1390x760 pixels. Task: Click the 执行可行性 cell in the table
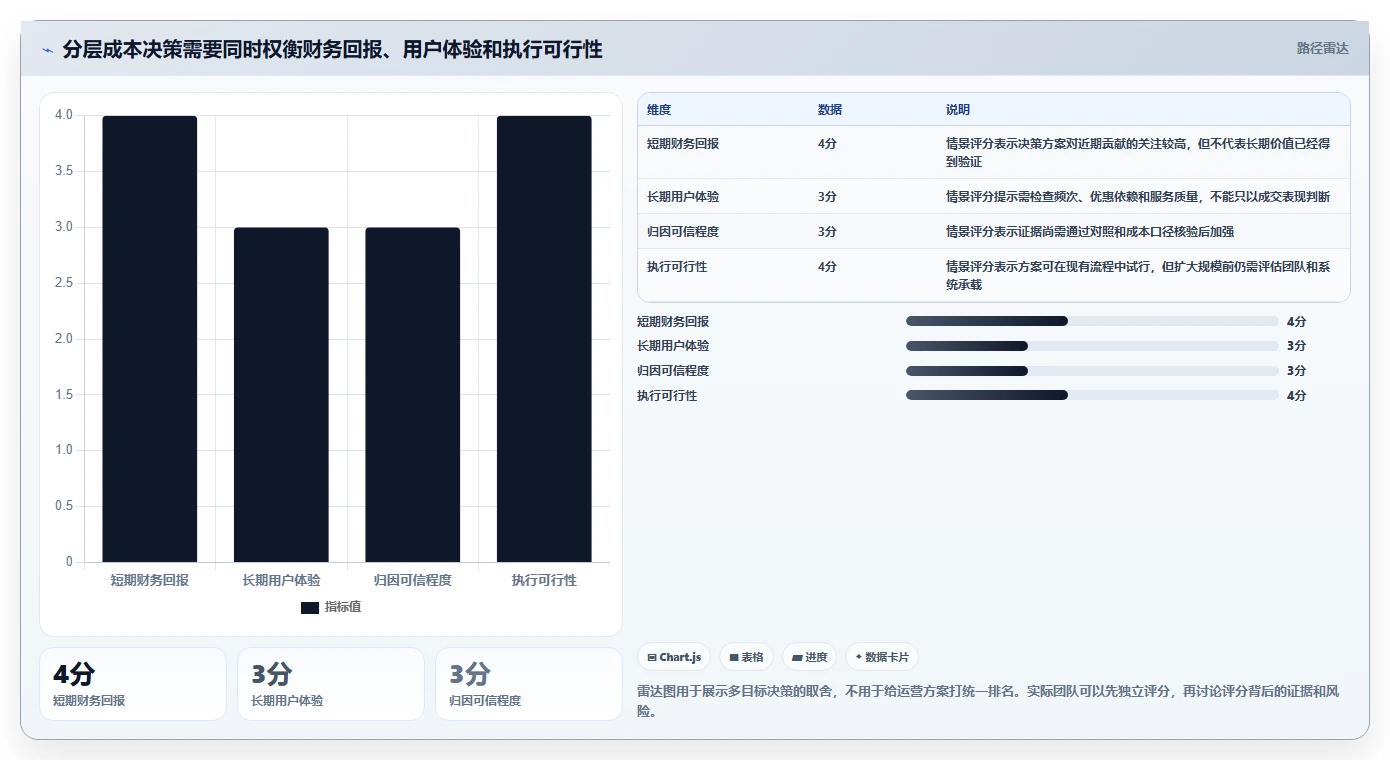click(677, 267)
